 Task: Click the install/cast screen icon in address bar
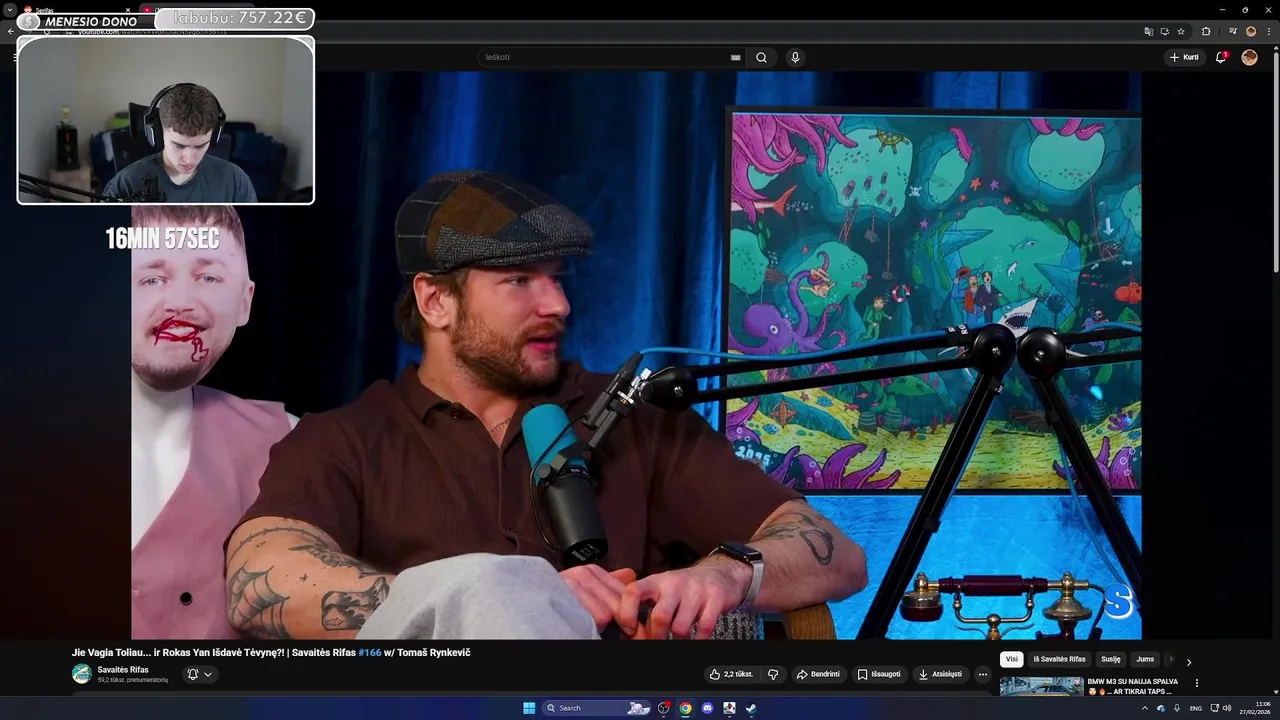pyautogui.click(x=1165, y=31)
